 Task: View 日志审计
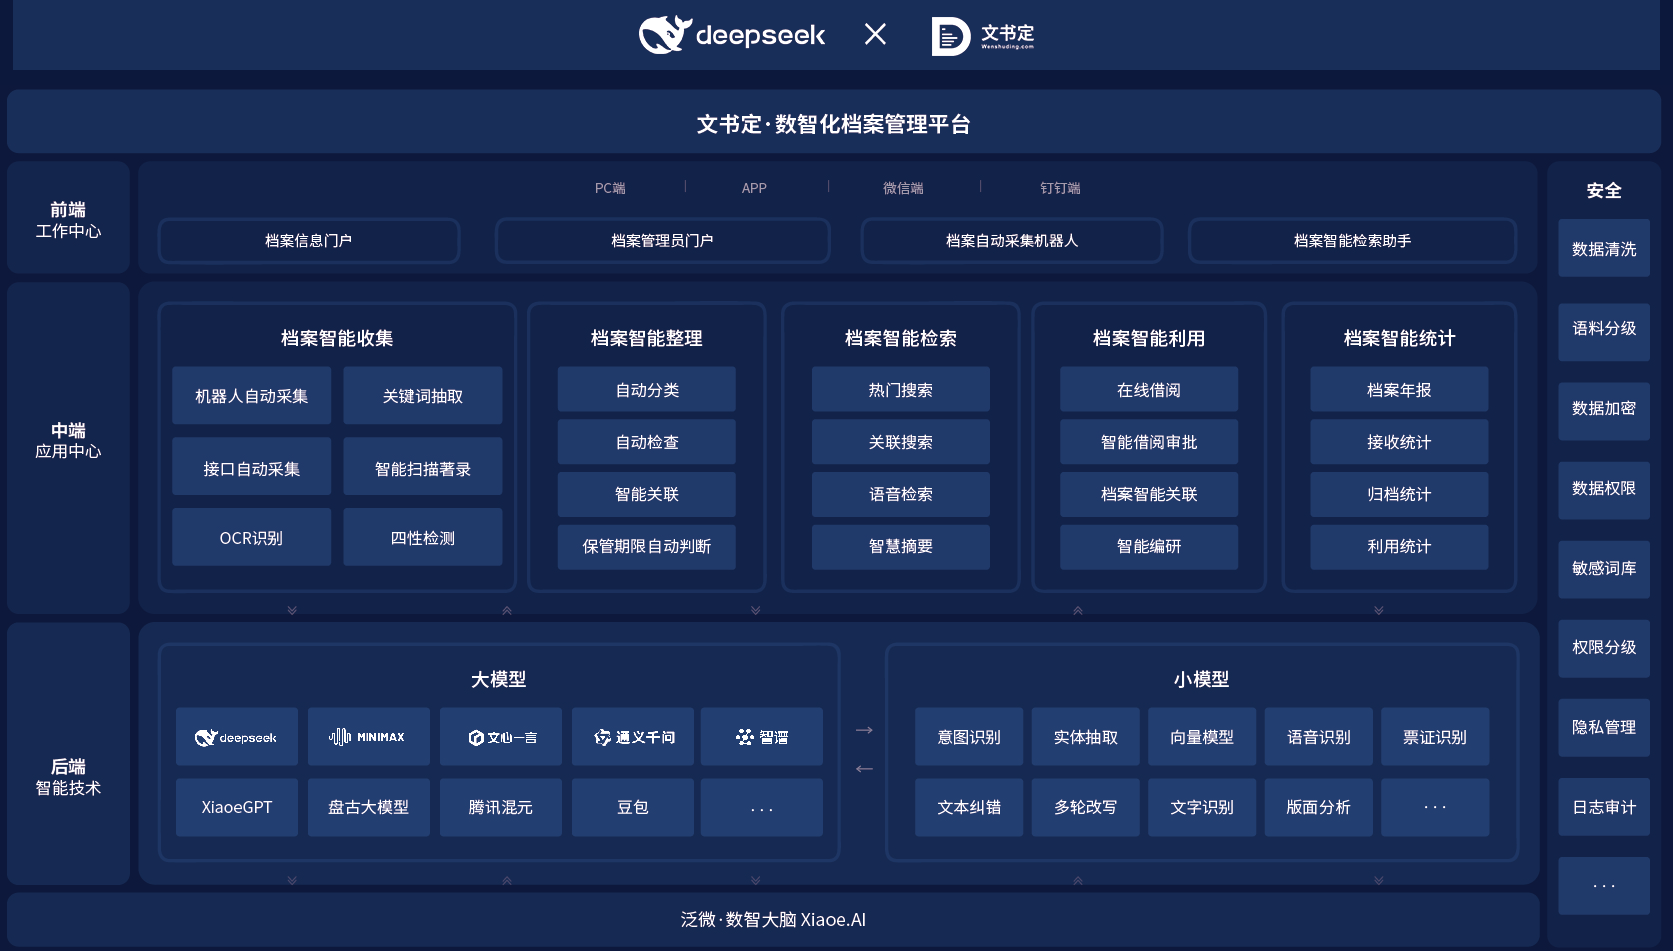[1604, 807]
